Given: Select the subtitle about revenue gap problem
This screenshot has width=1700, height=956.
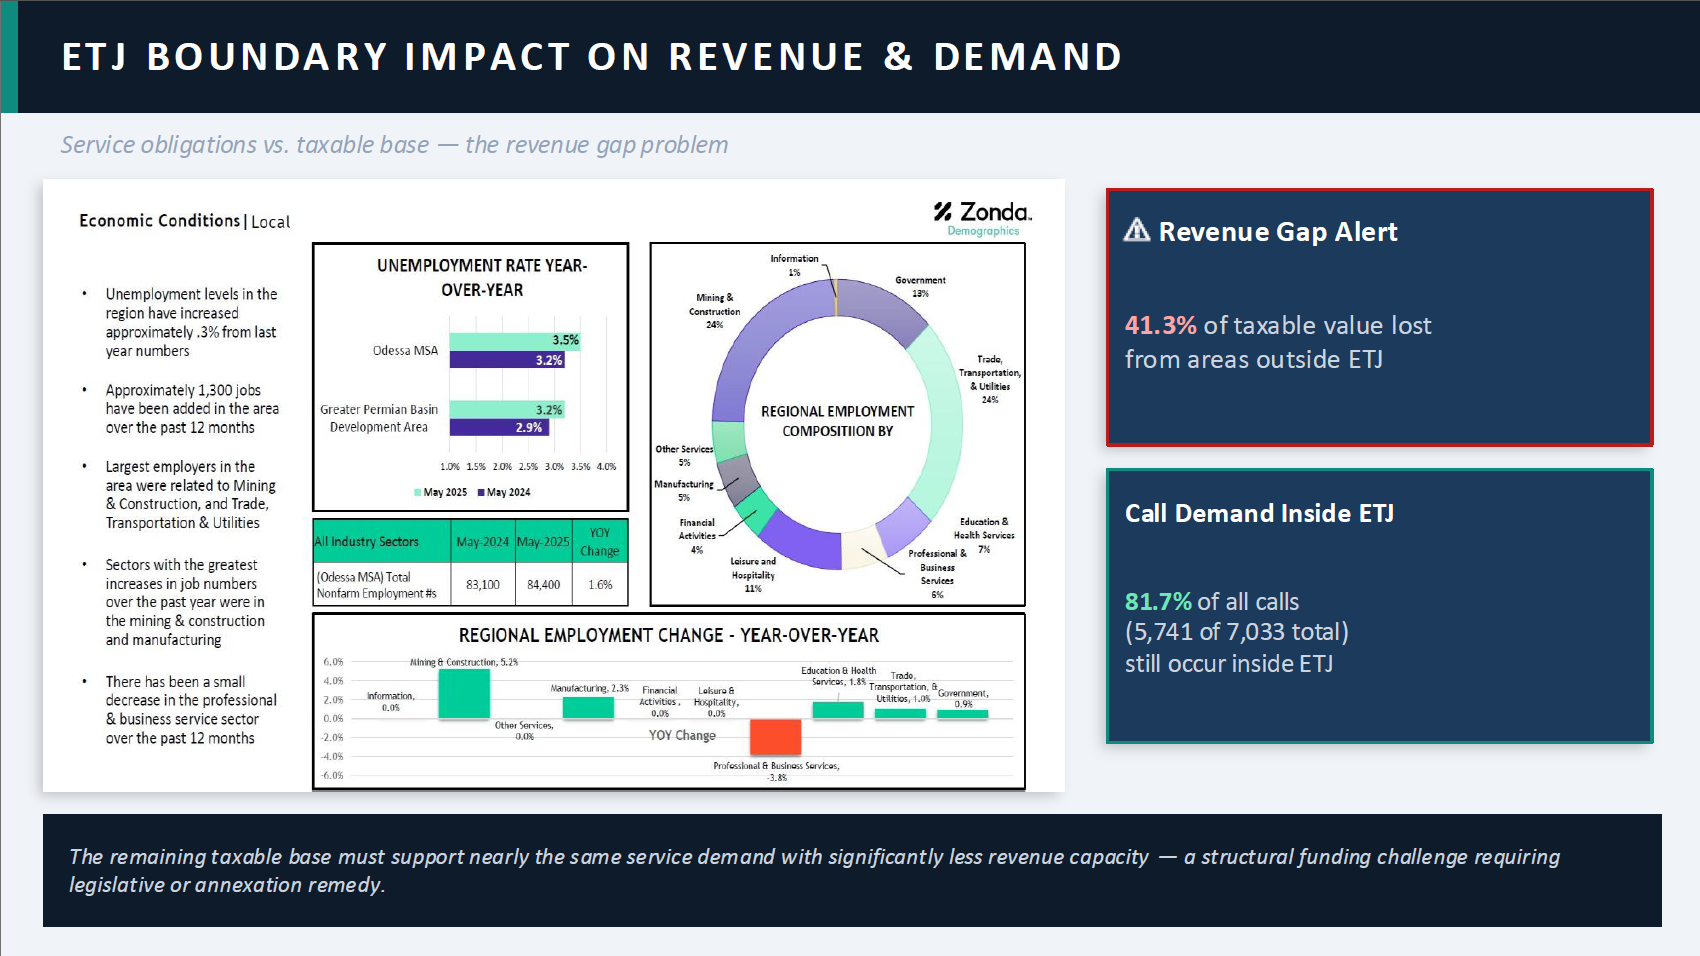Looking at the screenshot, I should coord(394,145).
